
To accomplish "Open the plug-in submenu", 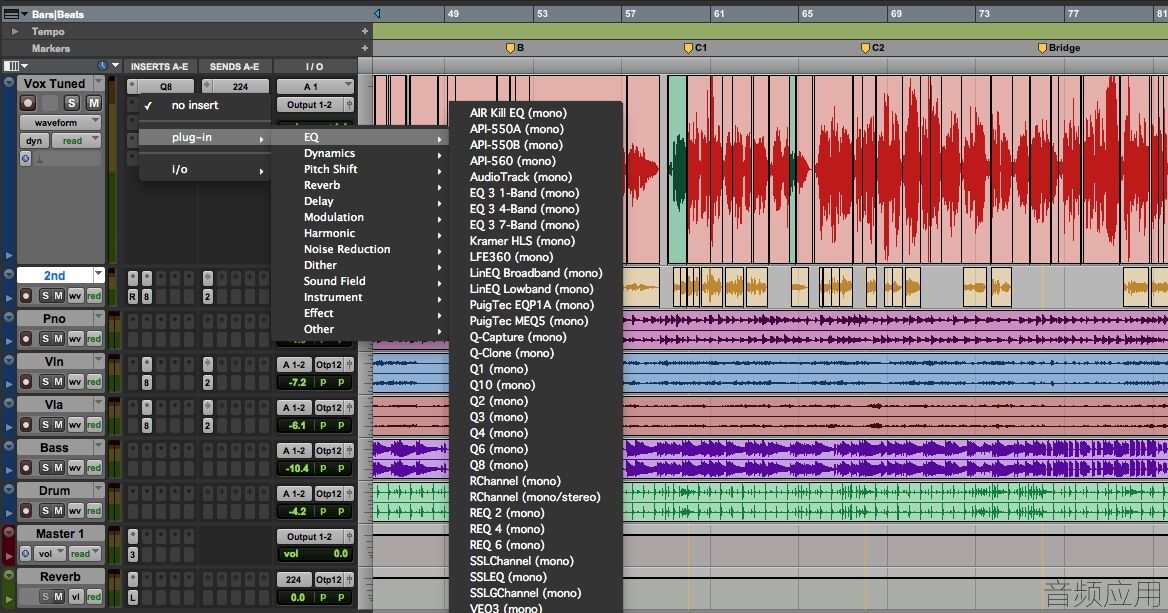I will point(205,137).
